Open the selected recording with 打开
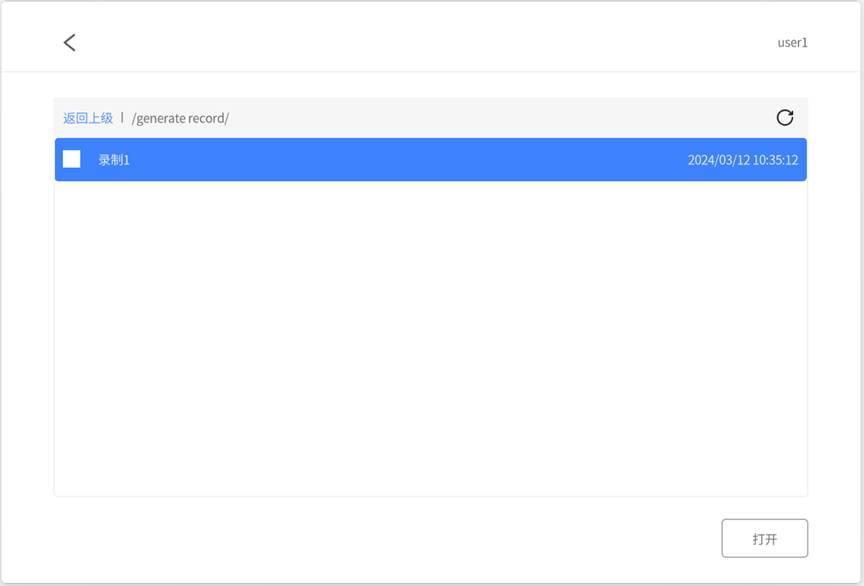The height and width of the screenshot is (586, 864). click(x=764, y=538)
